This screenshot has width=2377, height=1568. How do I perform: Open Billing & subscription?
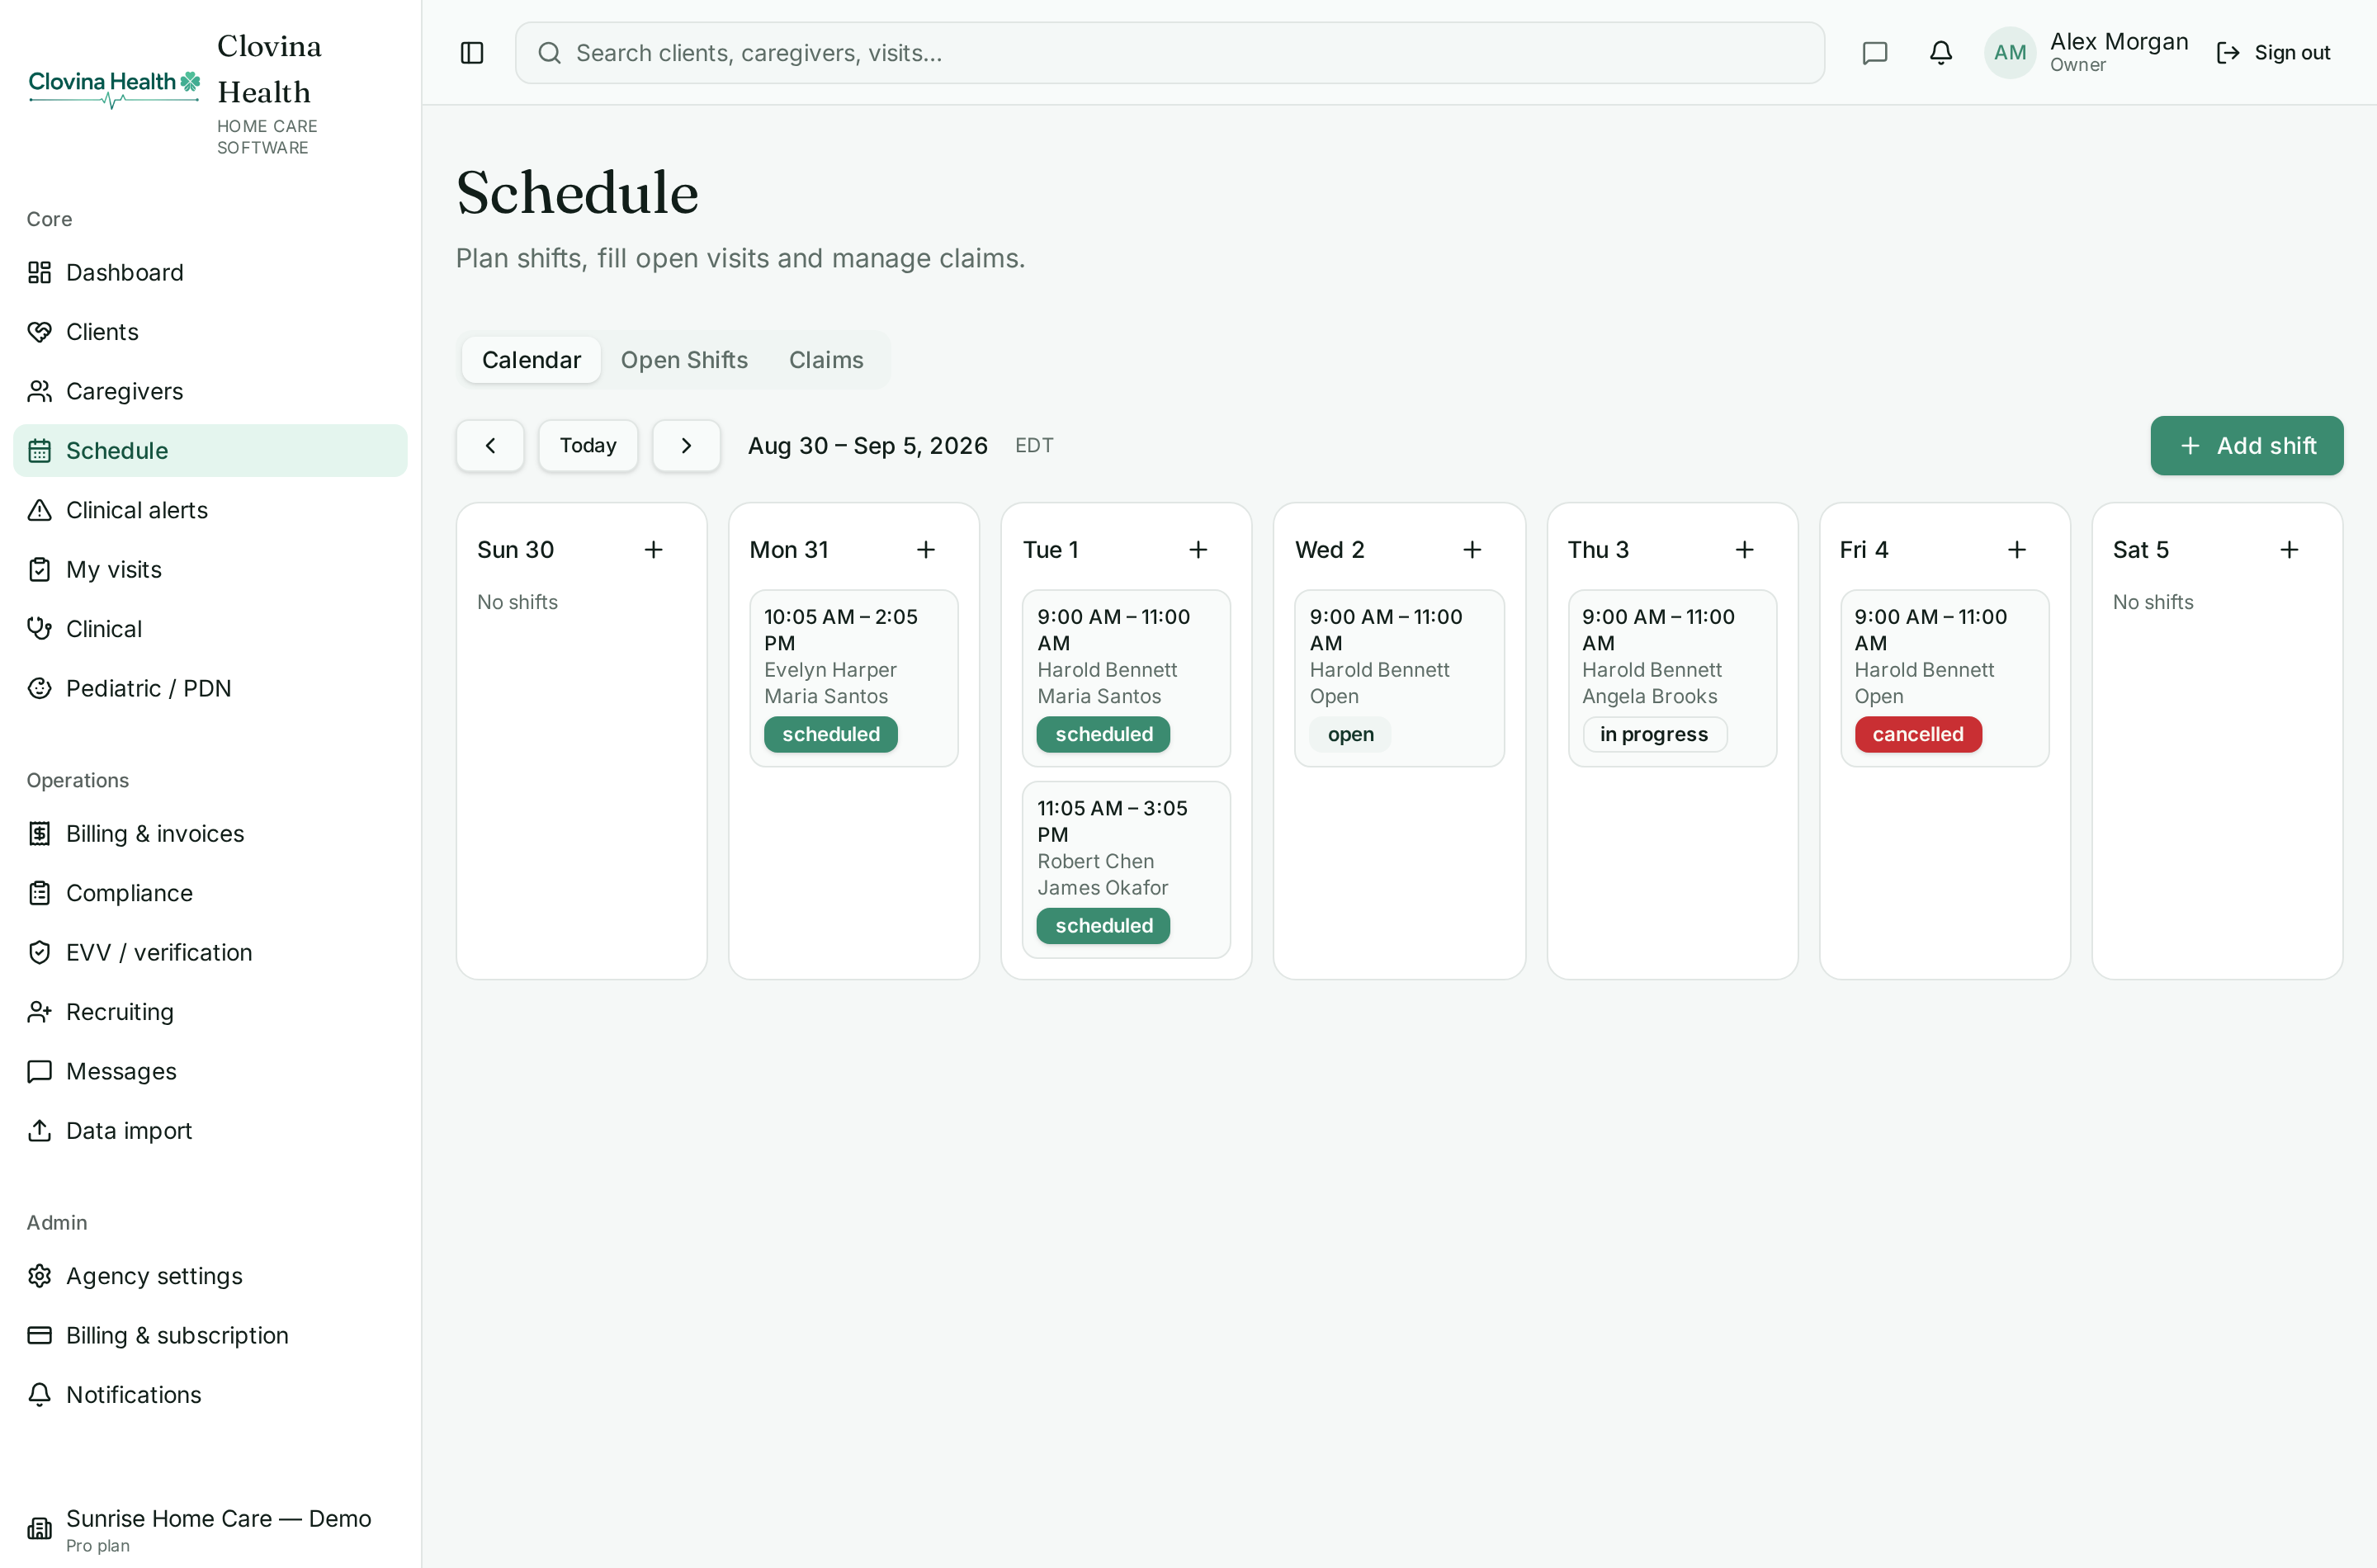(x=210, y=1336)
